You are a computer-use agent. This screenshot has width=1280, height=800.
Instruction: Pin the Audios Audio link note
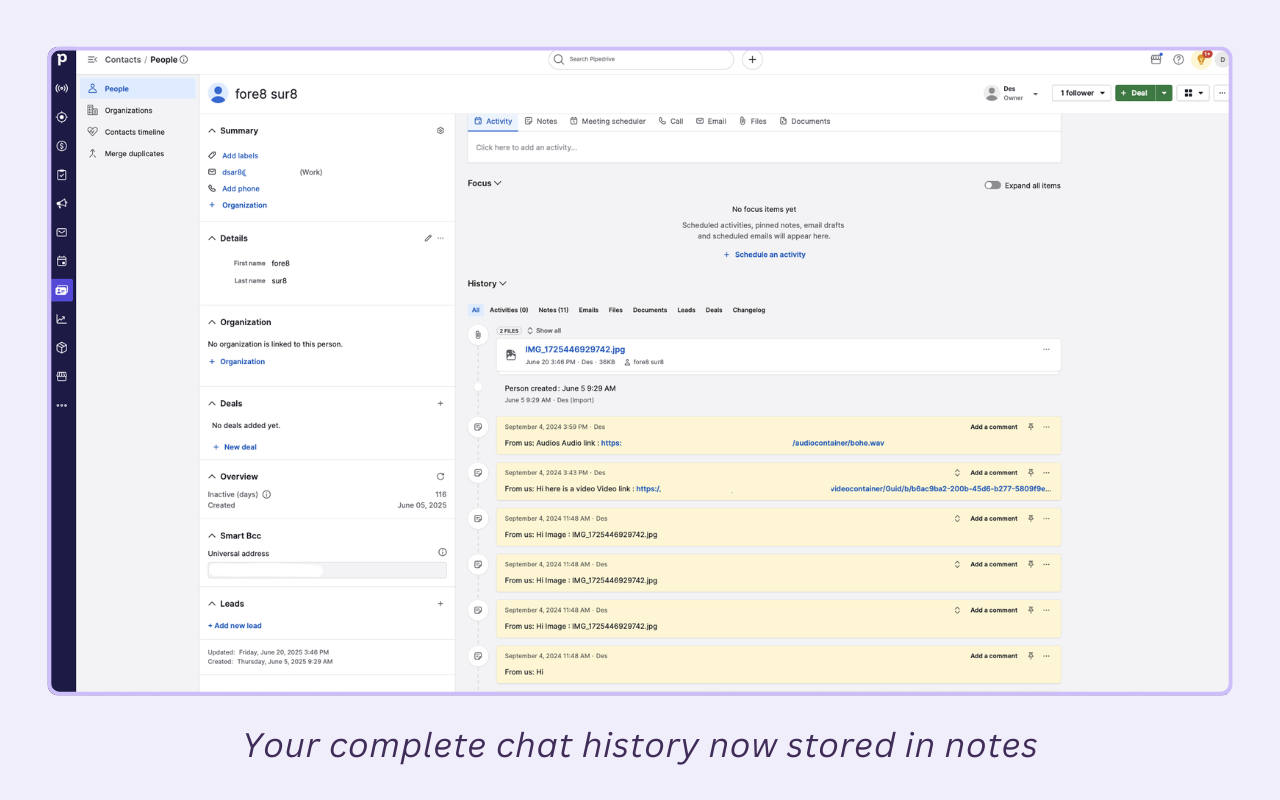click(1030, 426)
